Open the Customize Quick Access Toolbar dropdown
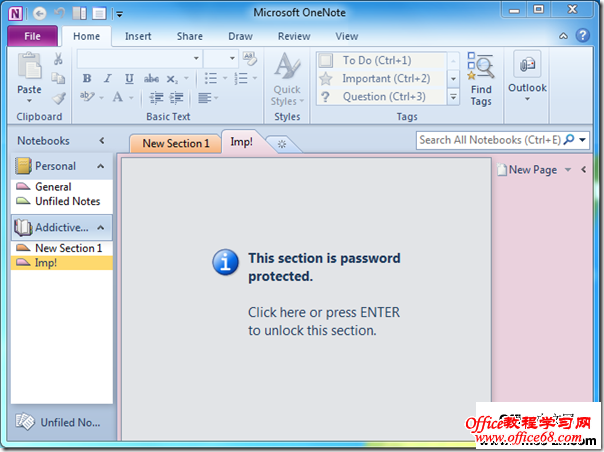The width and height of the screenshot is (604, 452). (120, 15)
